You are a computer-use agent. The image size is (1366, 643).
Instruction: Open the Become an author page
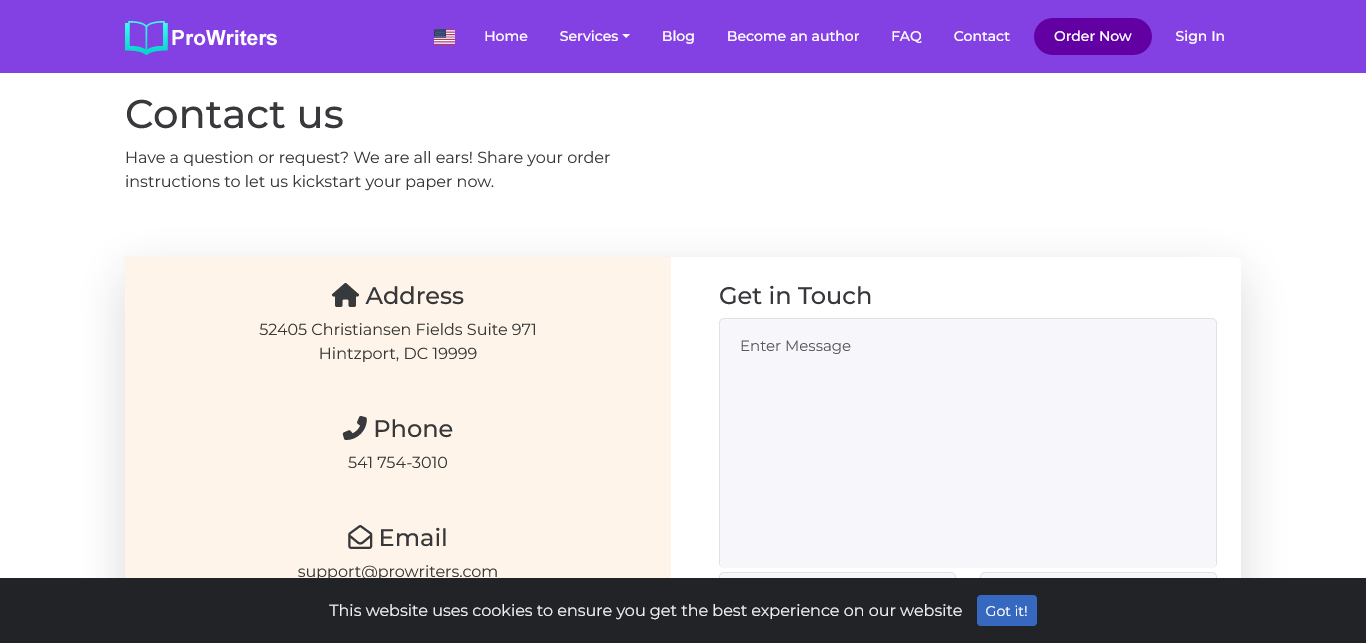pyautogui.click(x=793, y=36)
